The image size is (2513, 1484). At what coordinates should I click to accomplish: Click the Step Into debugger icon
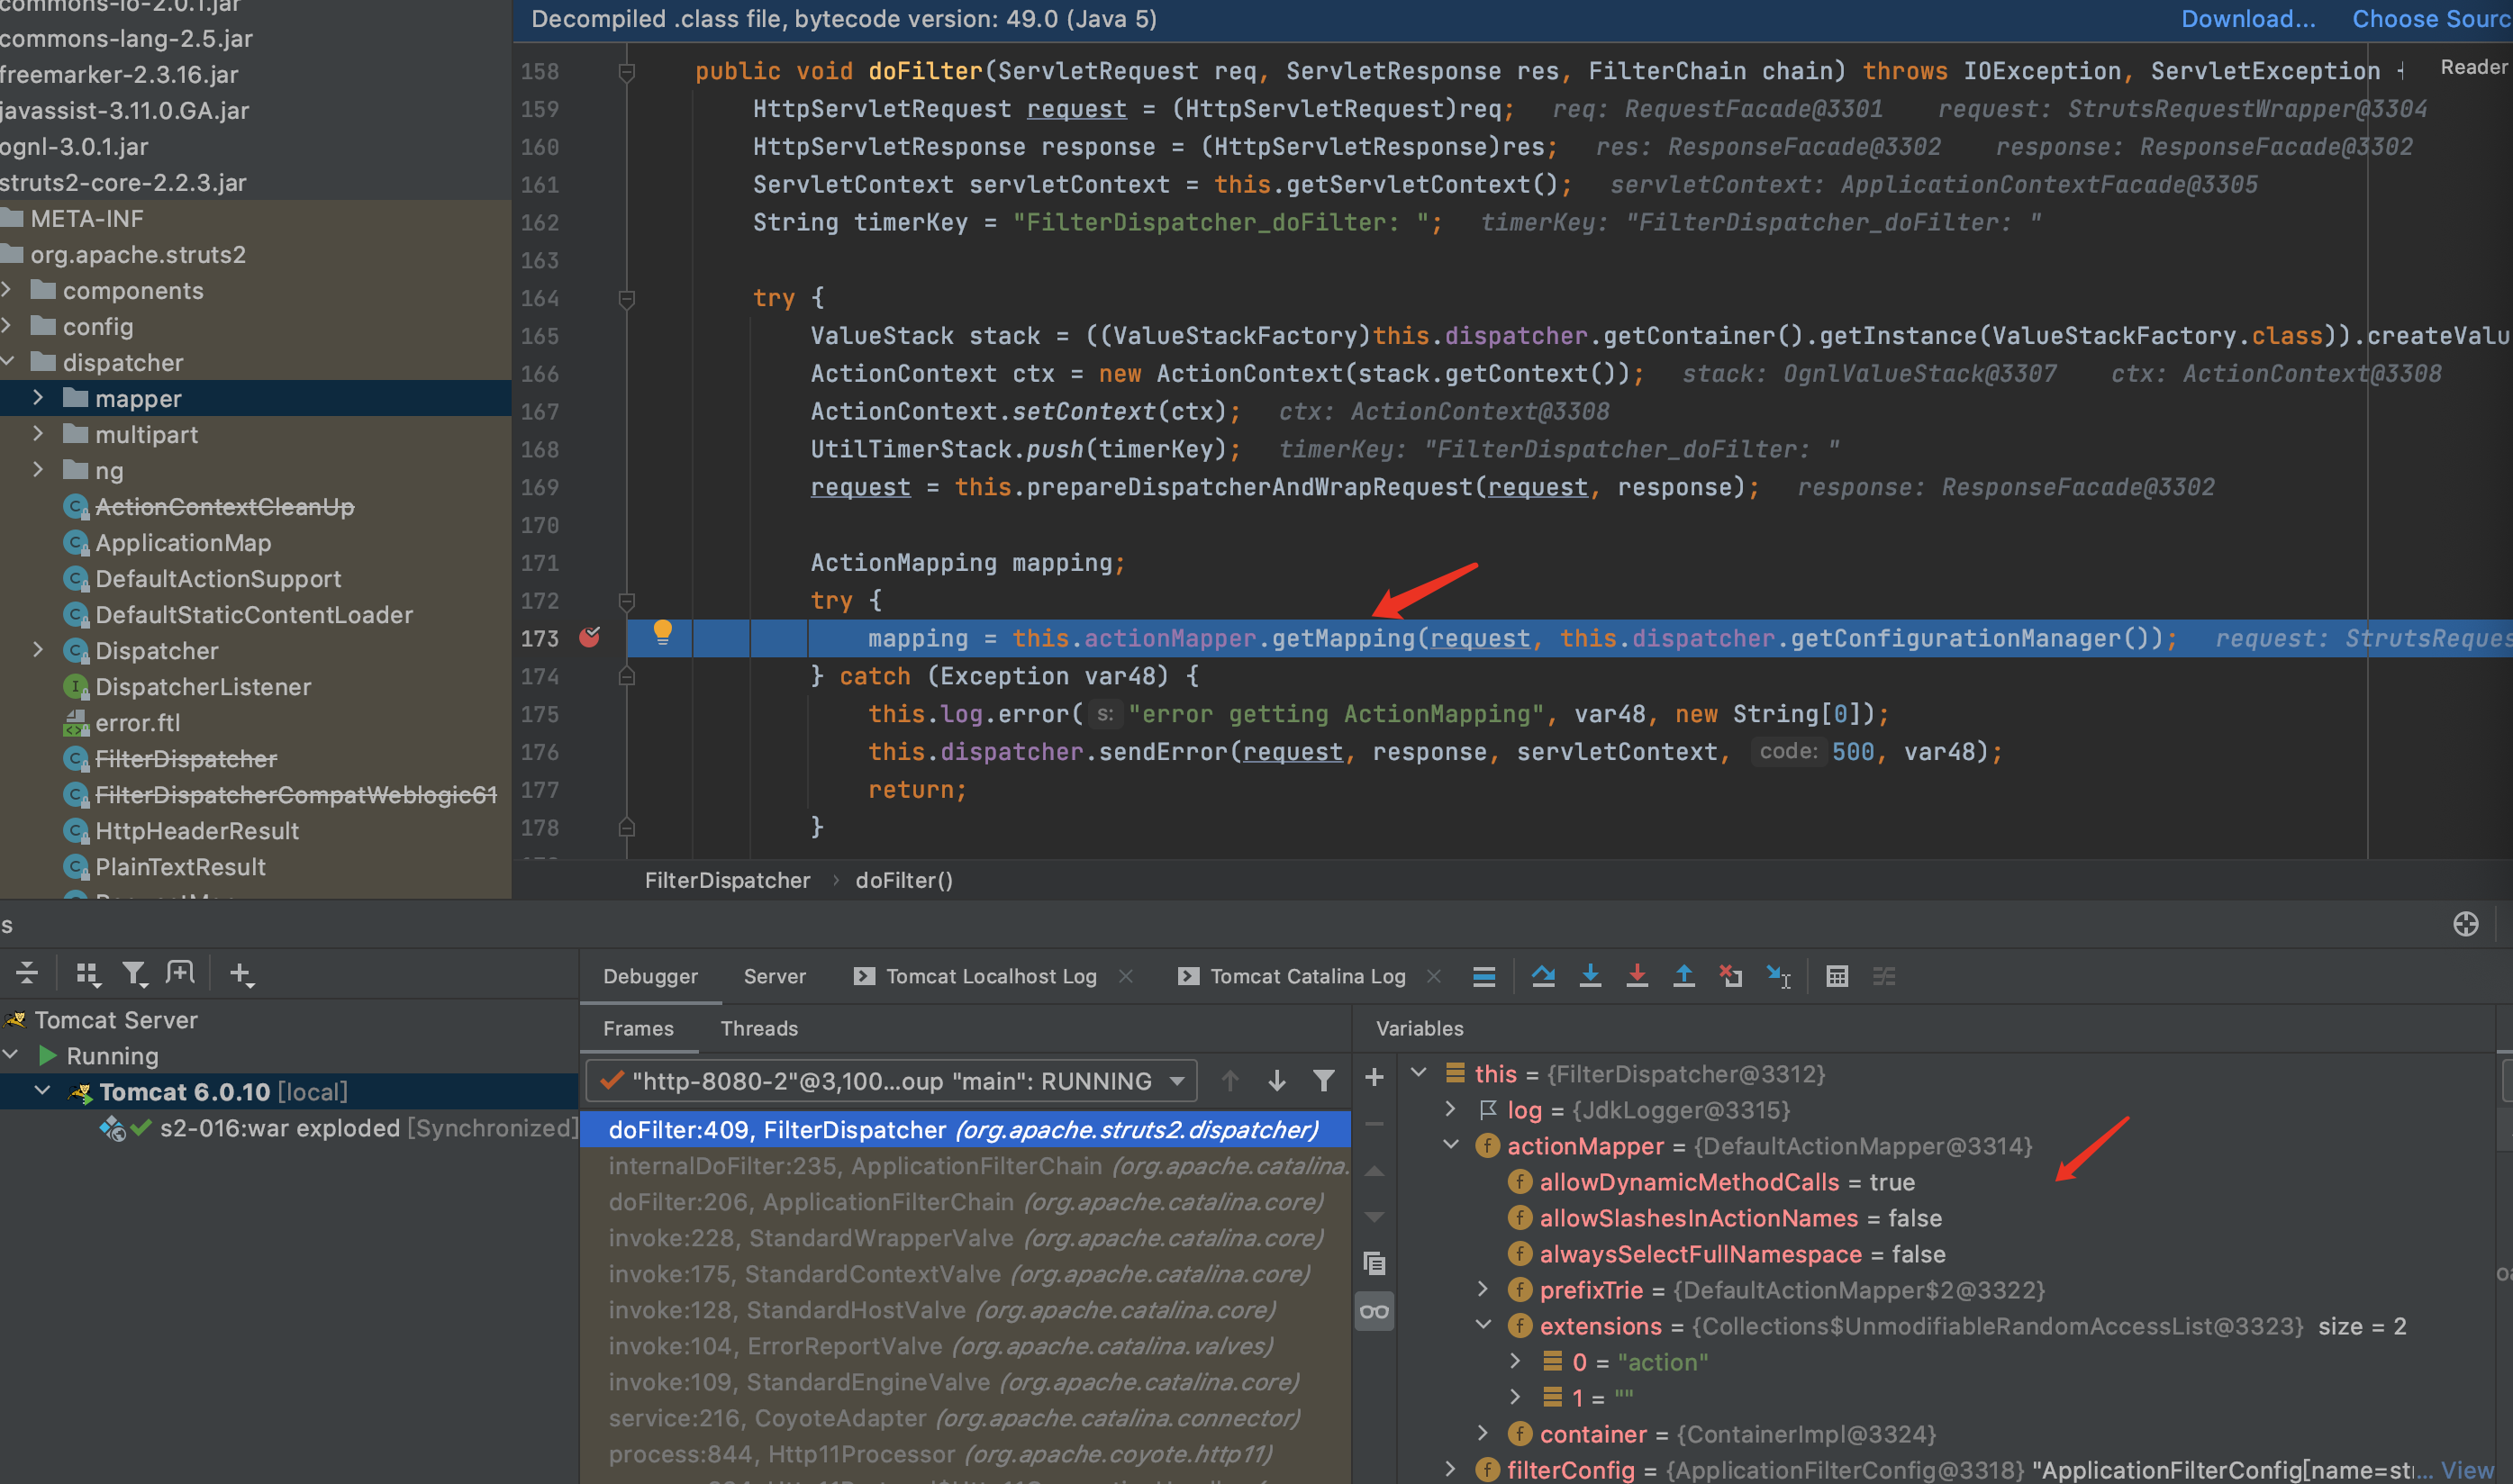pos(1590,976)
